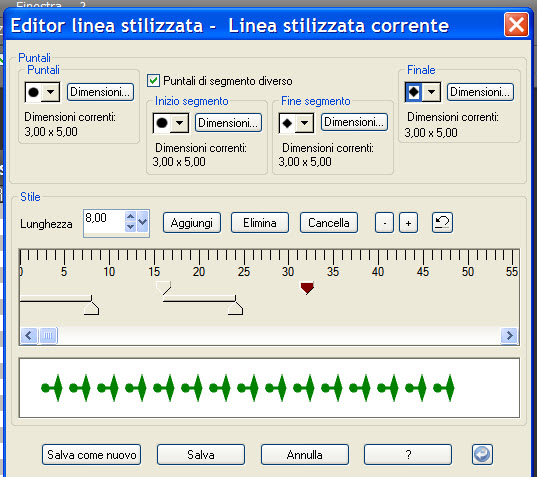Click the Dimensioni button under Finale
This screenshot has width=537, height=477.
point(480,92)
